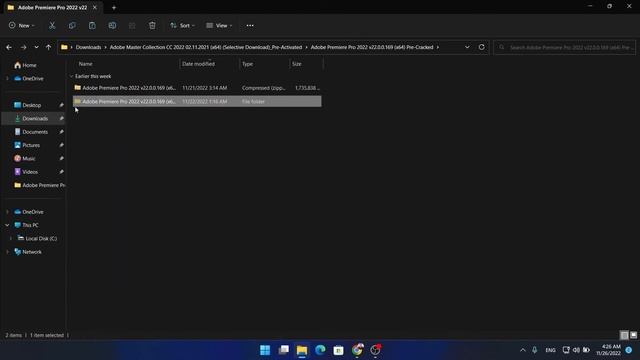Click the Paste toolbar icon
The height and width of the screenshot is (360, 640).
(x=92, y=25)
